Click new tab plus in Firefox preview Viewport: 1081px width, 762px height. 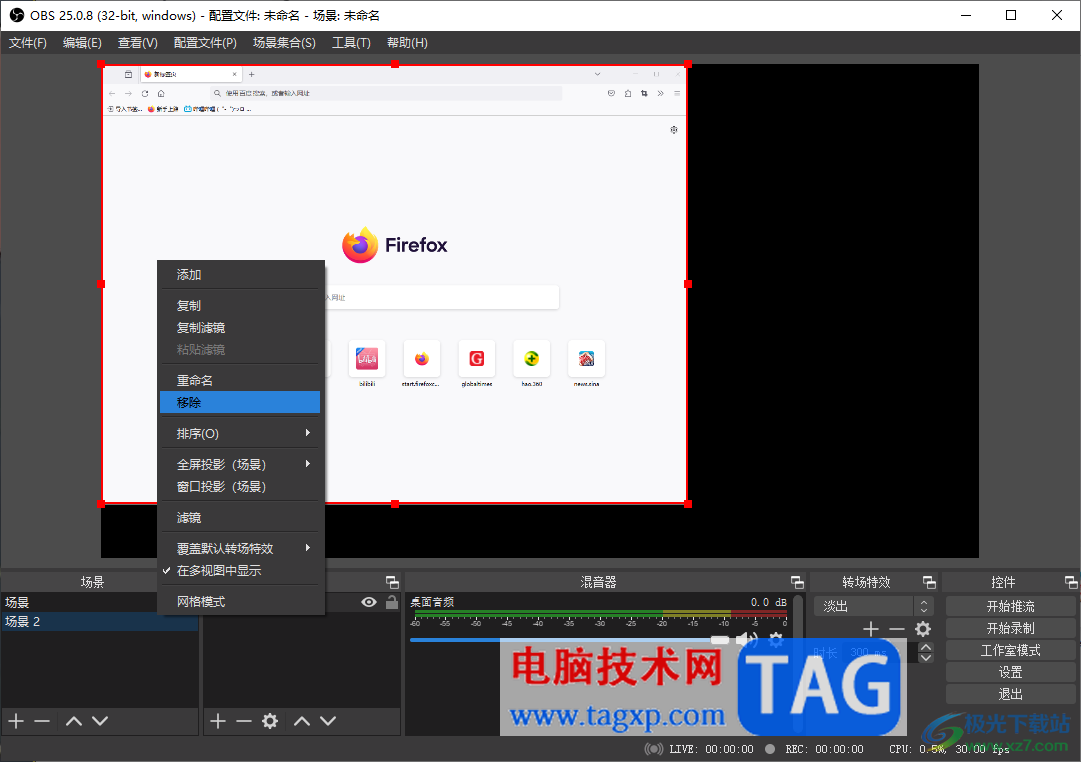[x=252, y=74]
